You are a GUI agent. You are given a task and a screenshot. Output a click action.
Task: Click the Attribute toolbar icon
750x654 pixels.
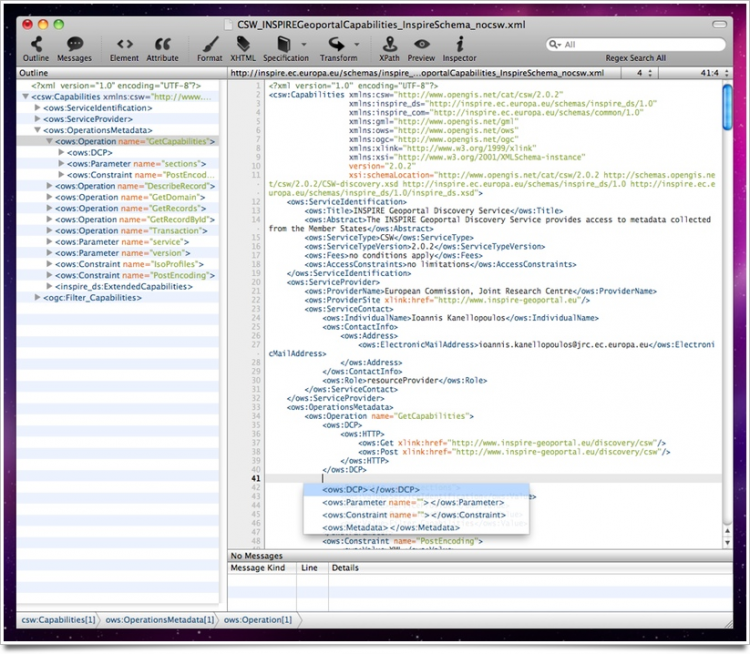(162, 44)
